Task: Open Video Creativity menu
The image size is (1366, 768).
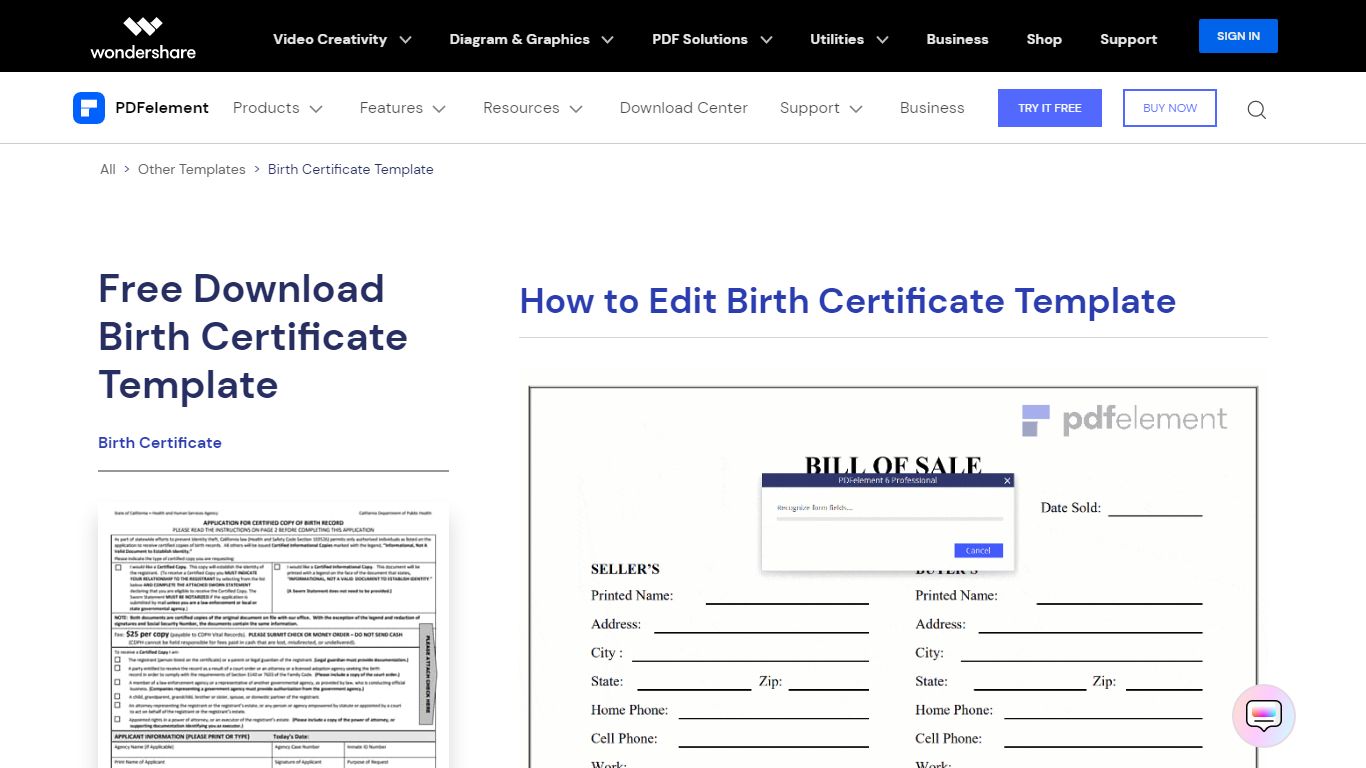Action: tap(330, 39)
